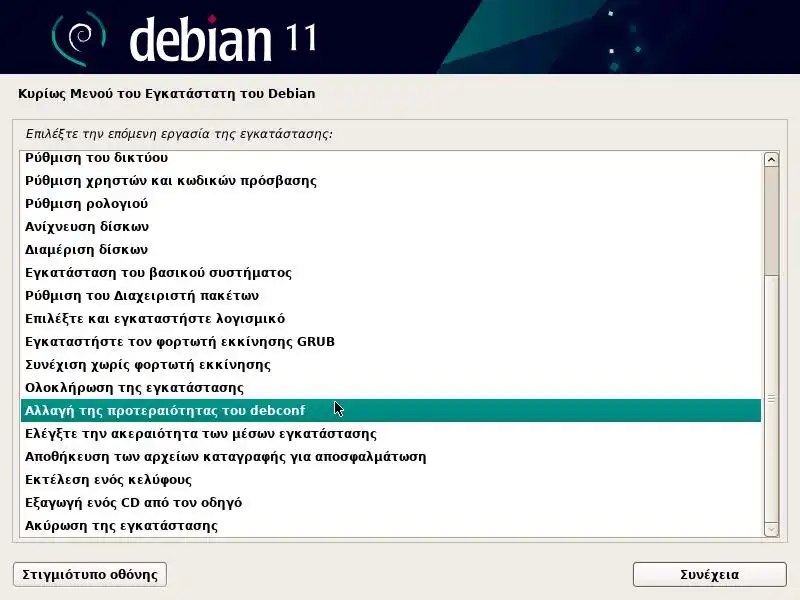Screen dimensions: 800x600
Task: Click highlighted 'Αλλαγή της προτεραιότητας του debconf'
Action: [391, 410]
